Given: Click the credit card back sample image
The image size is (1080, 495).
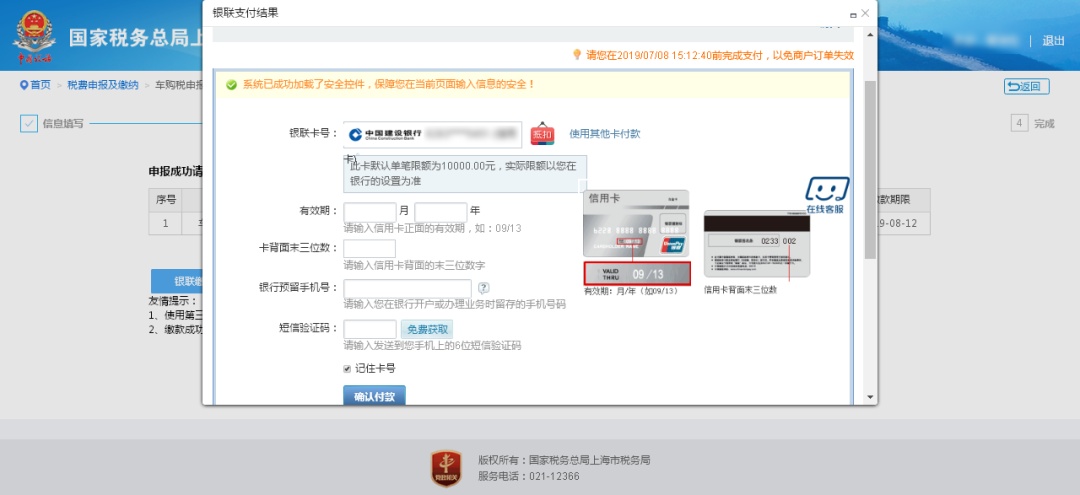Looking at the screenshot, I should click(757, 244).
